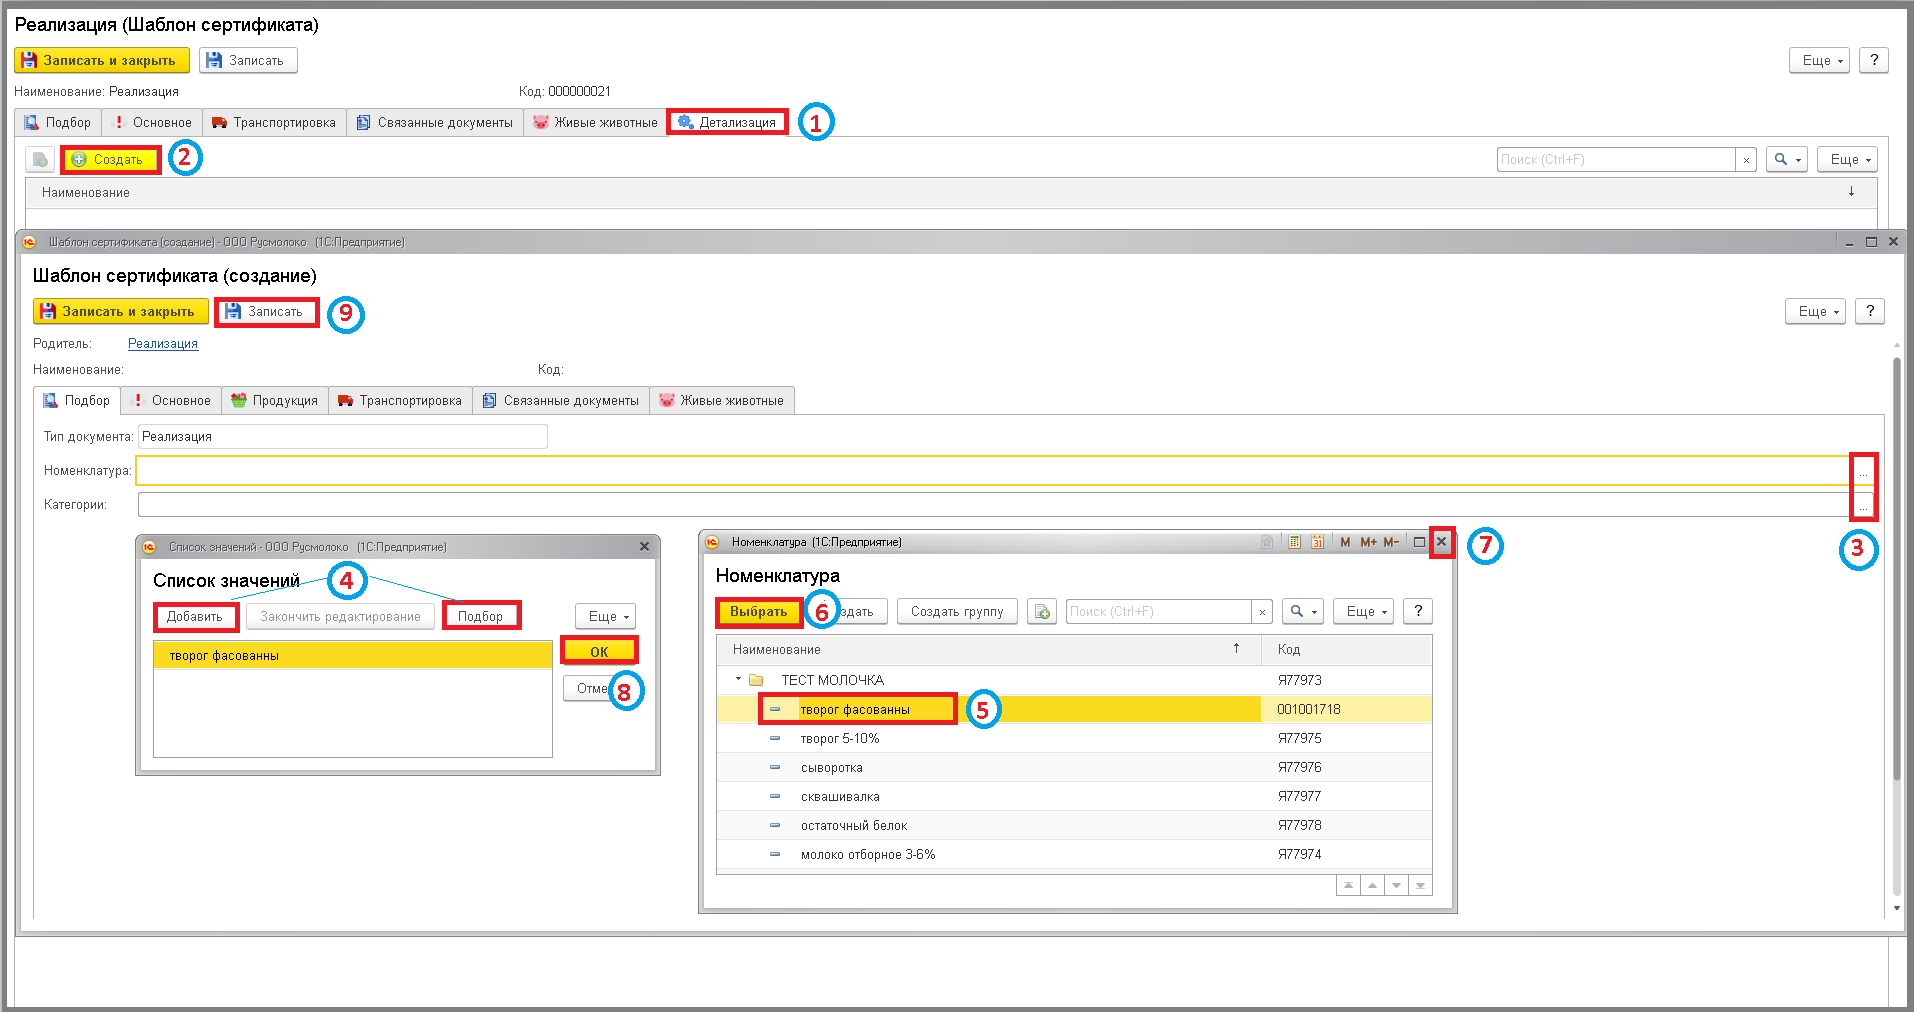Click Наименование column header in Детализация list
This screenshot has height=1012, width=1914.
click(x=86, y=192)
